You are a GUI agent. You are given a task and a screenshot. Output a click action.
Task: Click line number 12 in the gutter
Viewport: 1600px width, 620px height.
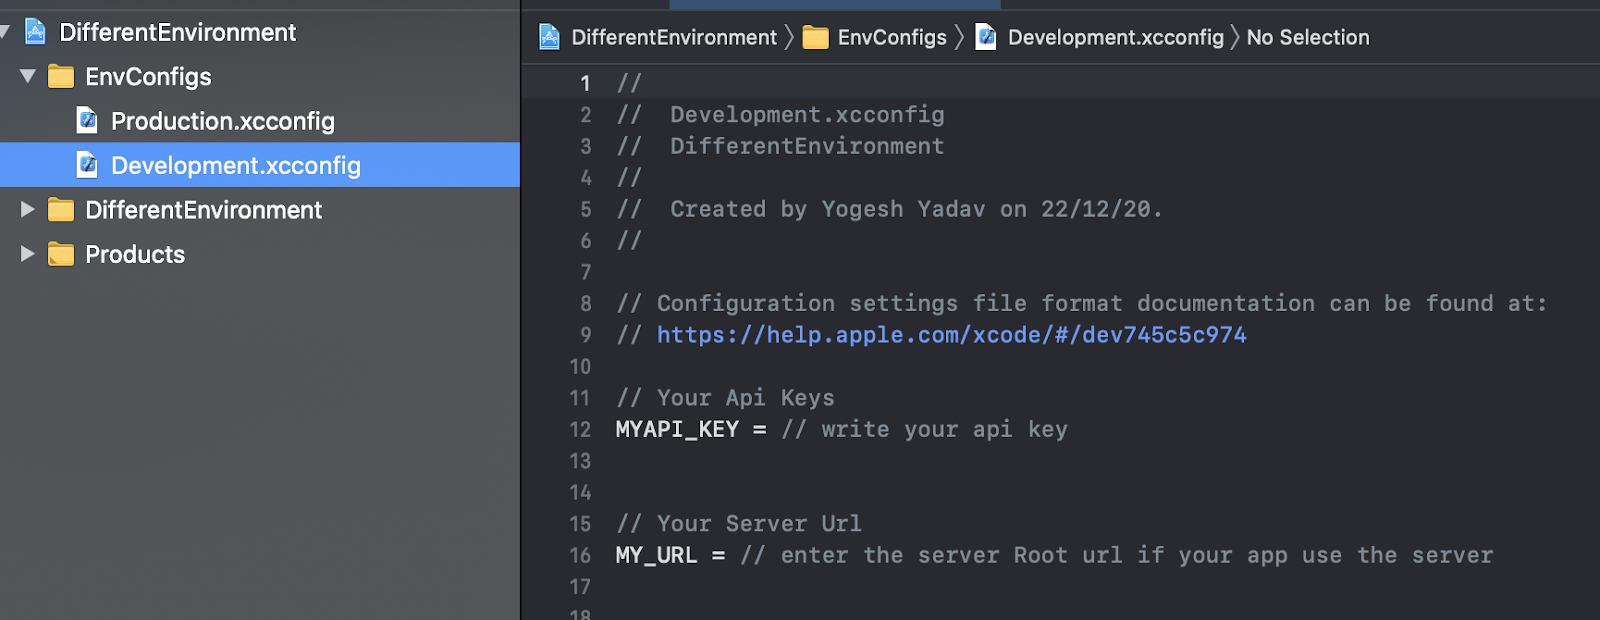click(580, 430)
